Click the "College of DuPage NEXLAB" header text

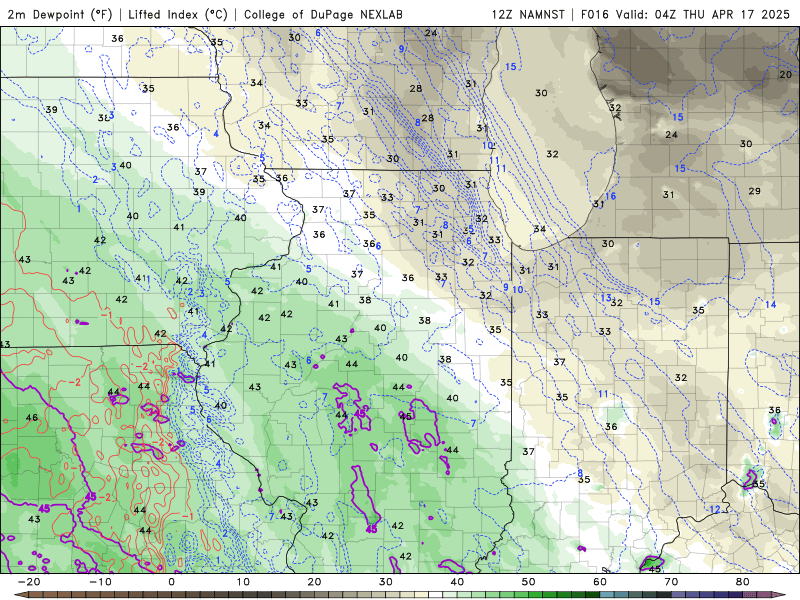(x=323, y=14)
